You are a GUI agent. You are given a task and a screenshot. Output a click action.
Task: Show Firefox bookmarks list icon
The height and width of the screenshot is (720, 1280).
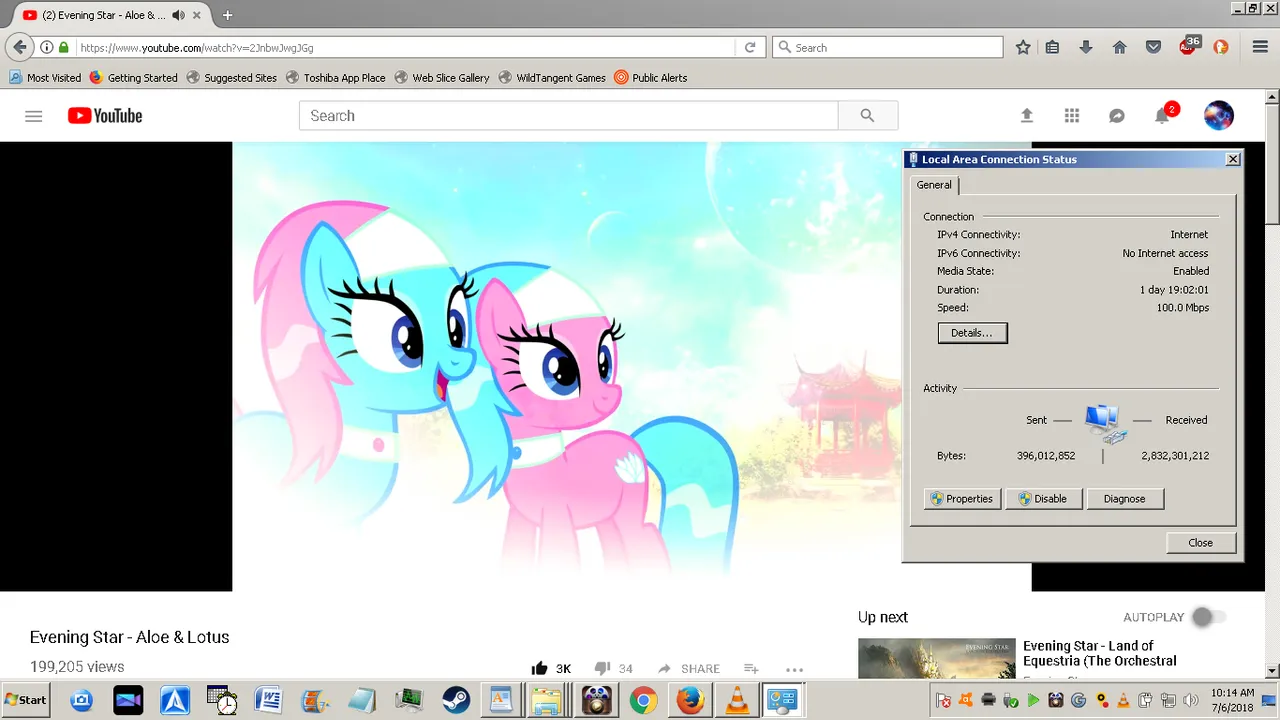(x=1052, y=47)
